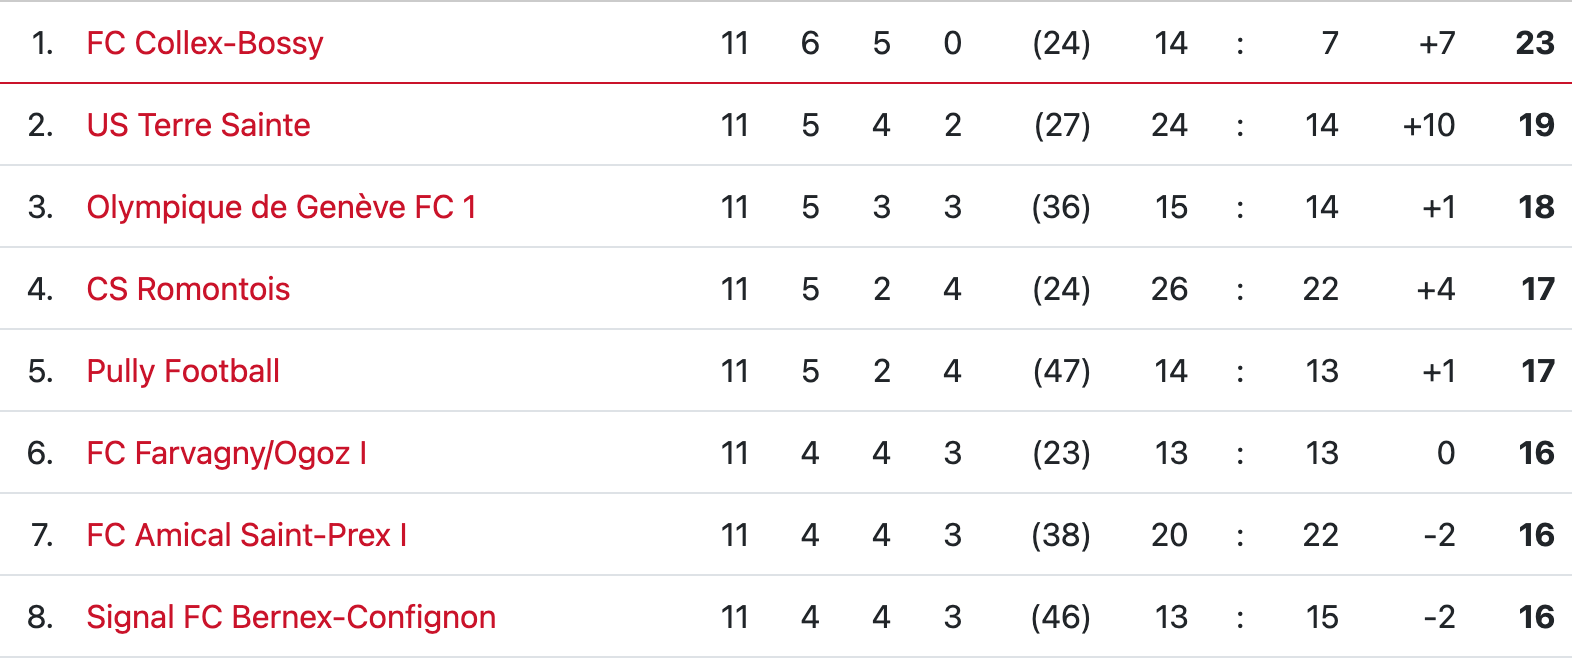The height and width of the screenshot is (658, 1572).
Task: Click the (47) fair-play value for Pully
Action: click(x=1061, y=371)
